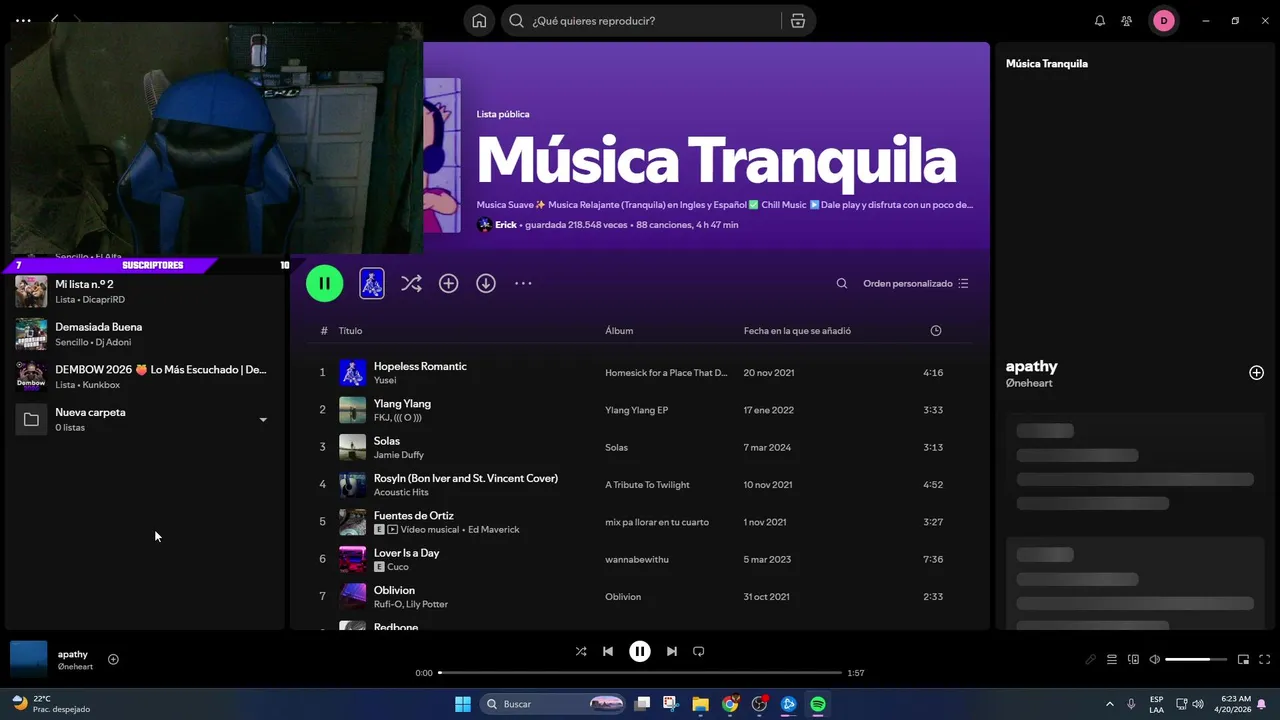Open Ed Maverick artist link

click(x=494, y=530)
